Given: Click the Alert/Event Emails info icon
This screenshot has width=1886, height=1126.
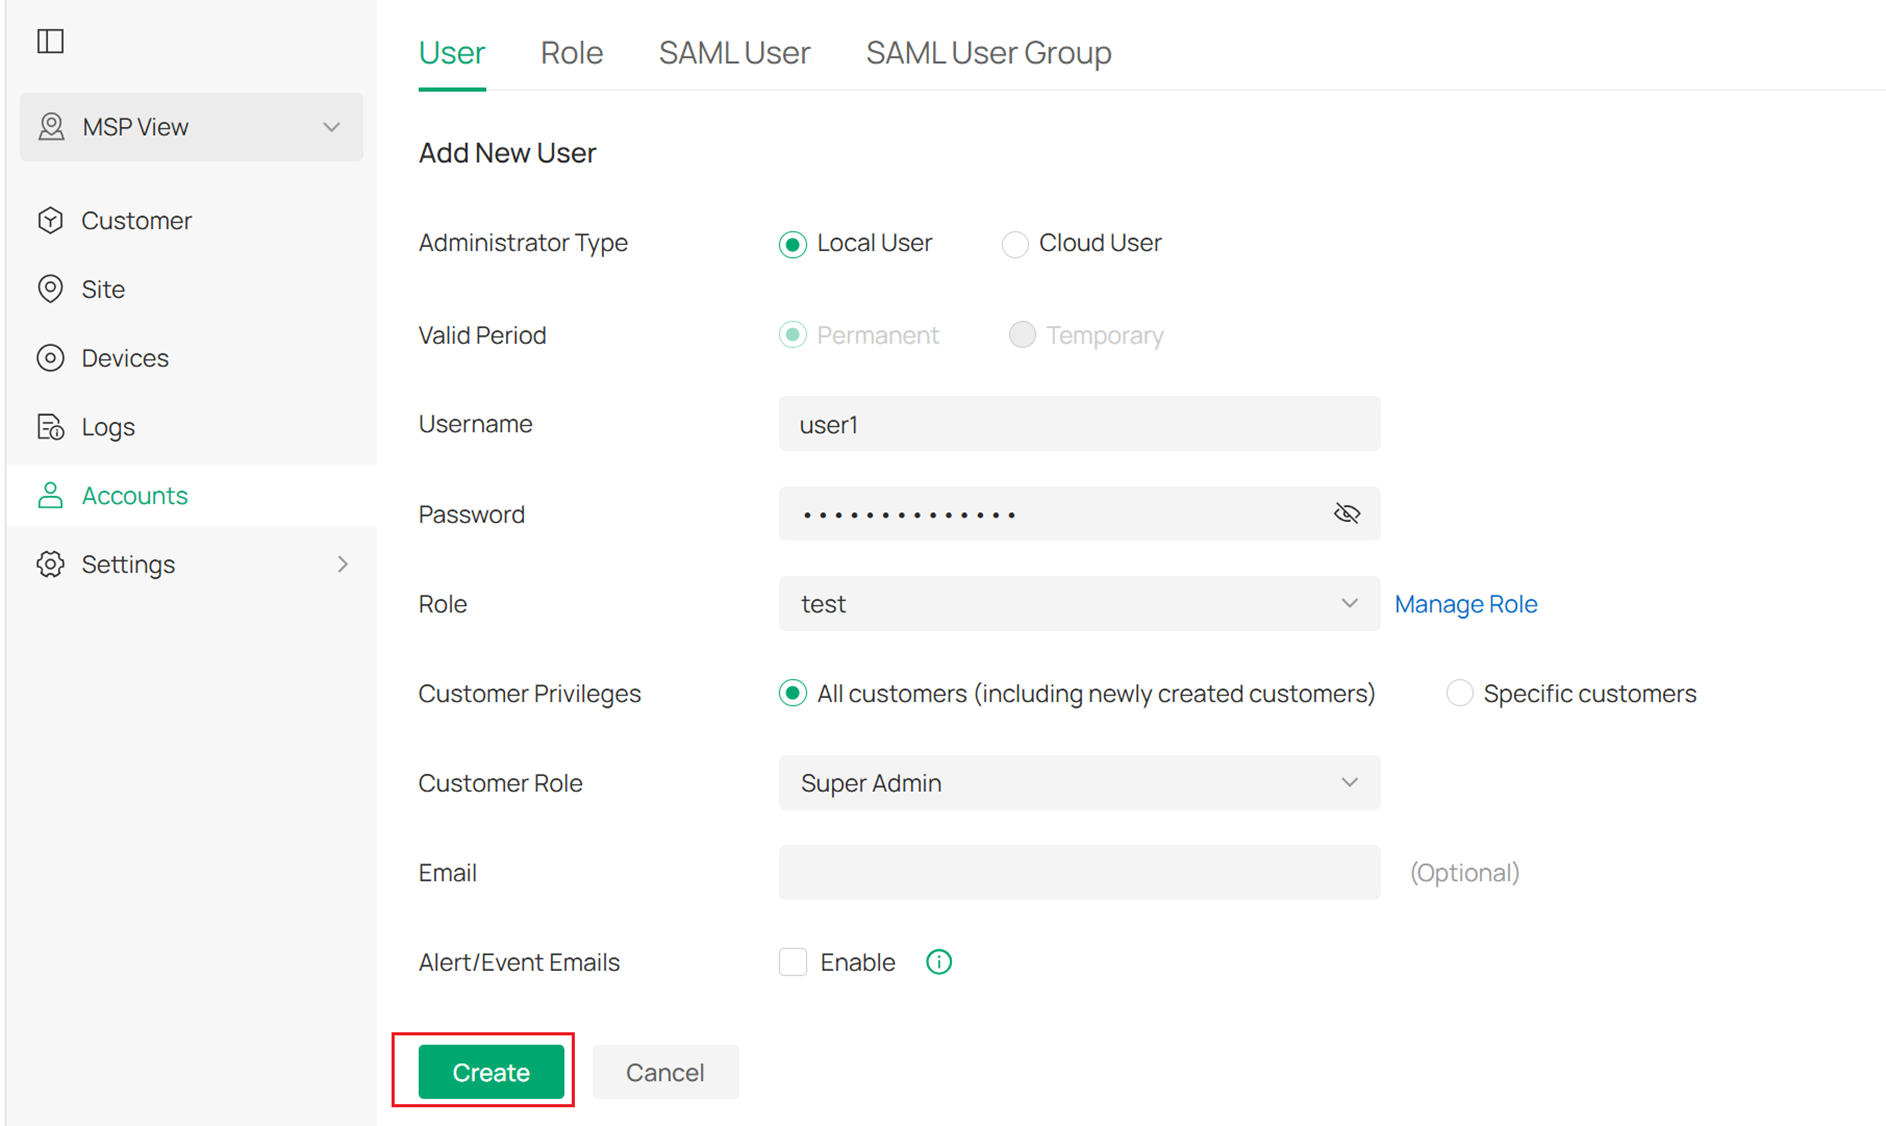Looking at the screenshot, I should coord(938,961).
